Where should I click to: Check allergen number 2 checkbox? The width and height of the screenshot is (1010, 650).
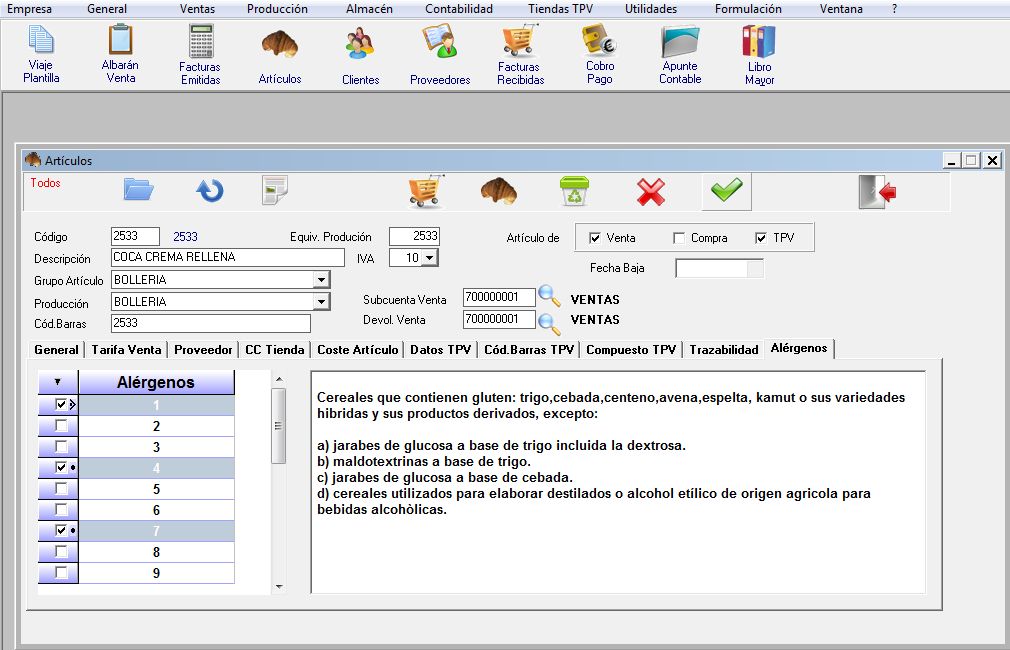tap(61, 426)
